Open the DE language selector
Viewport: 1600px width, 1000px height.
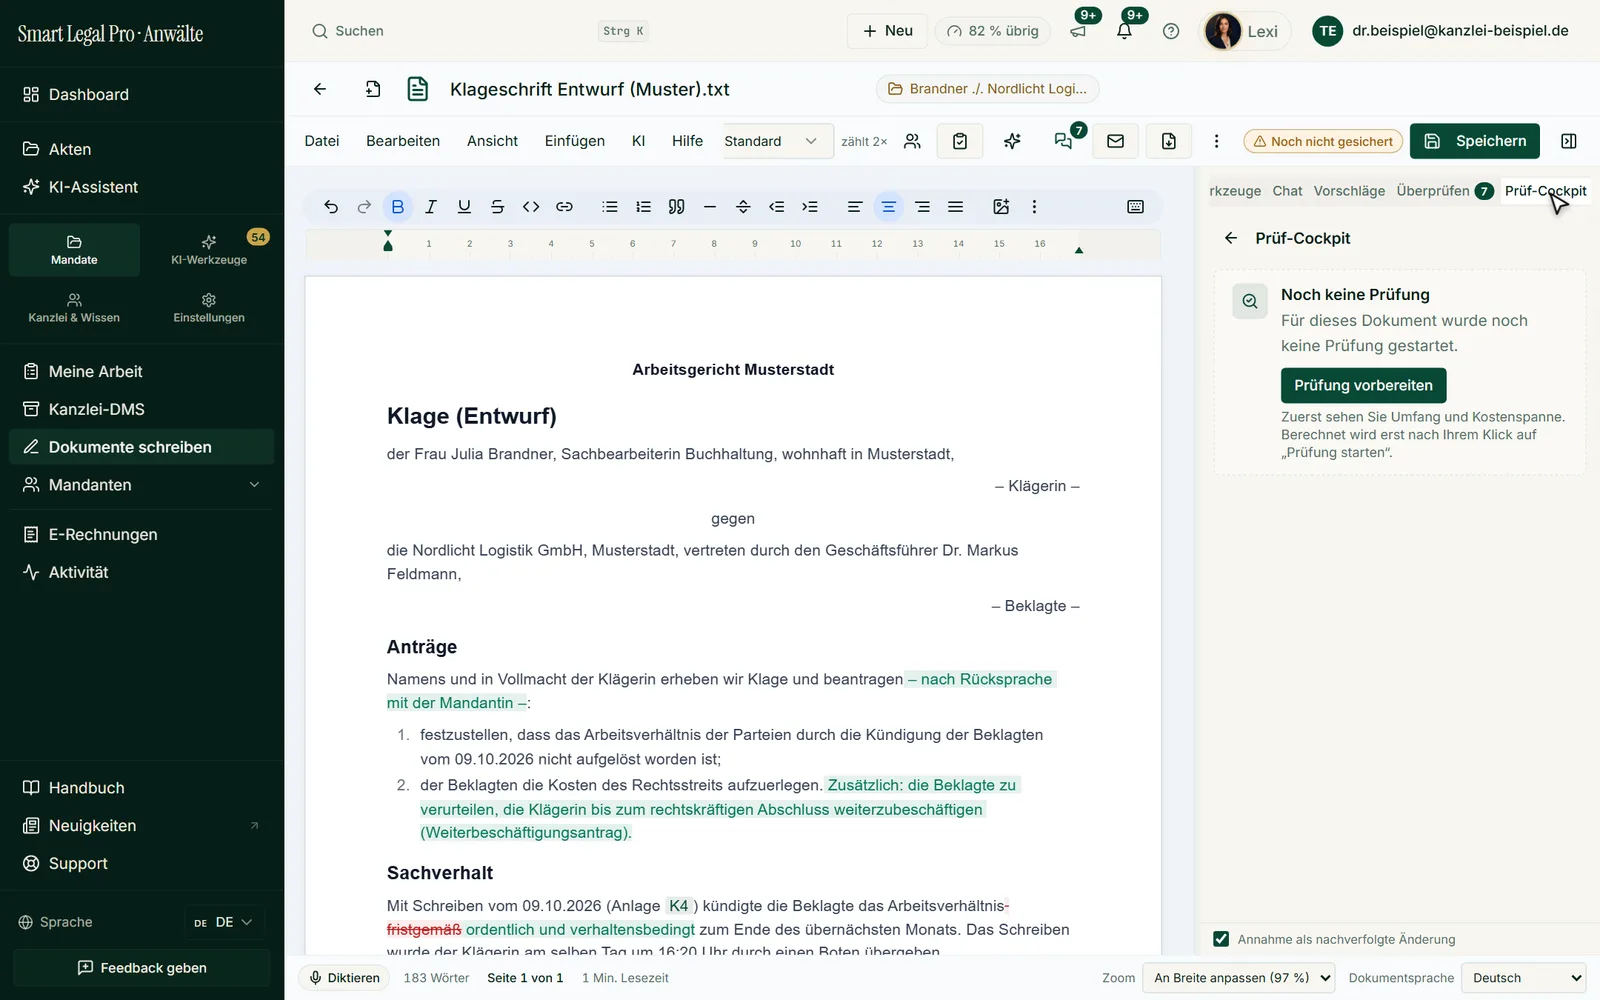tap(224, 922)
